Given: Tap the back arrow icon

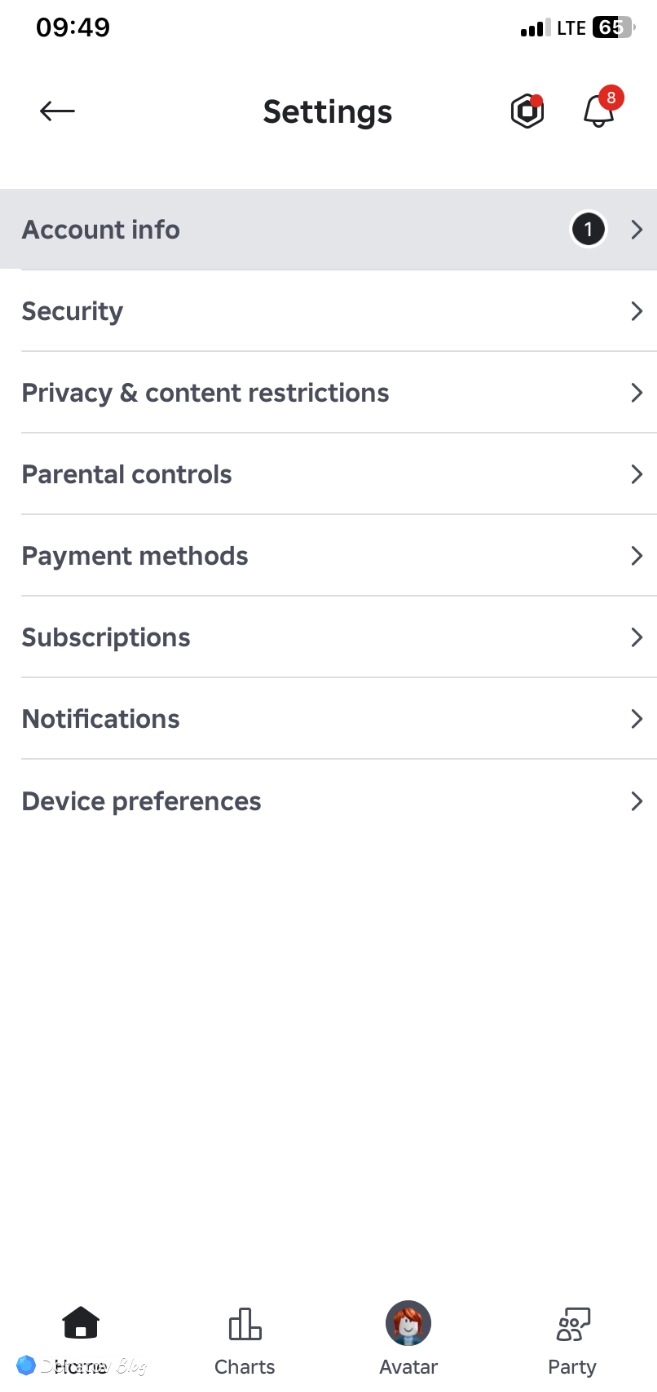Looking at the screenshot, I should pyautogui.click(x=57, y=111).
